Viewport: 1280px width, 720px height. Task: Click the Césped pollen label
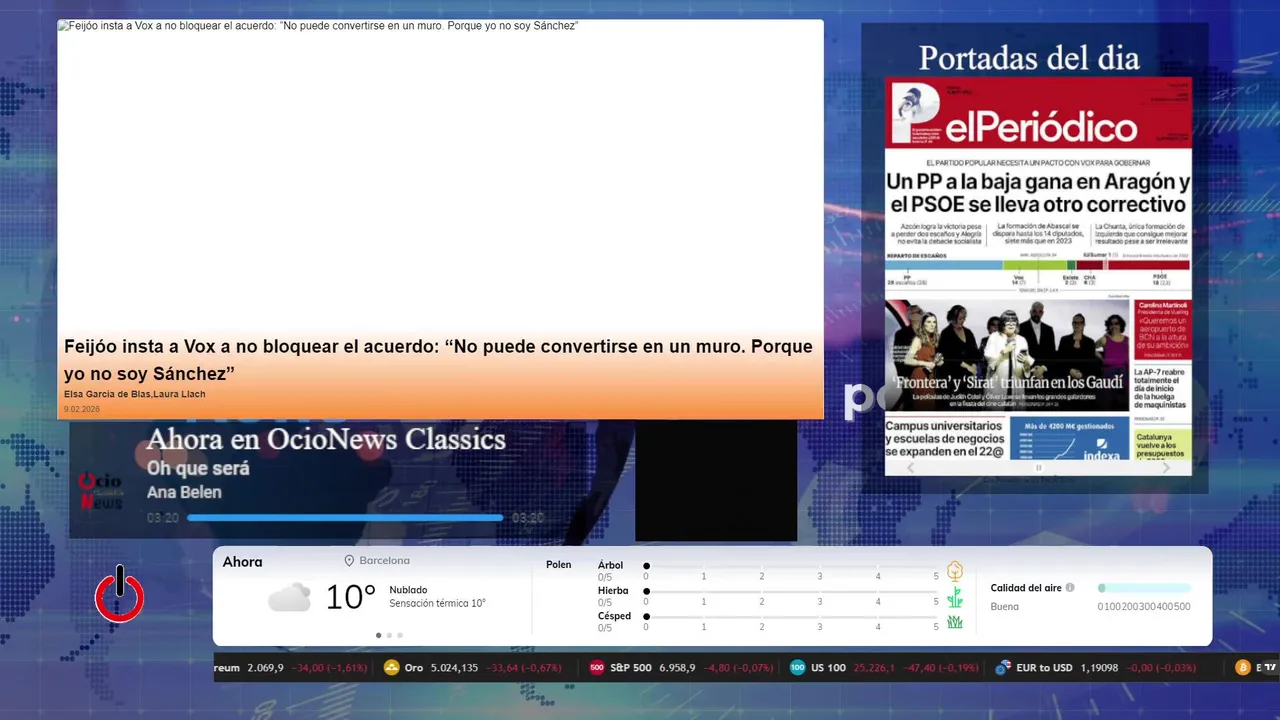(x=614, y=616)
